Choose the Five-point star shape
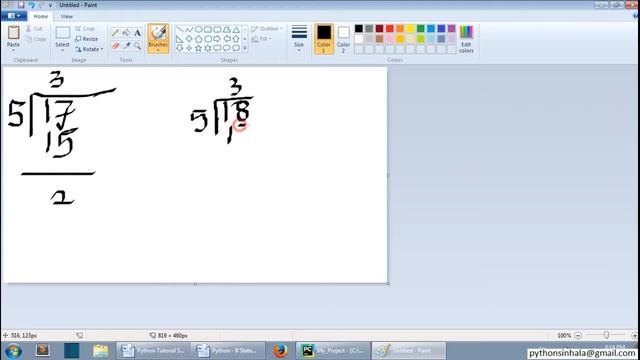The height and width of the screenshot is (360, 640). 198,48
